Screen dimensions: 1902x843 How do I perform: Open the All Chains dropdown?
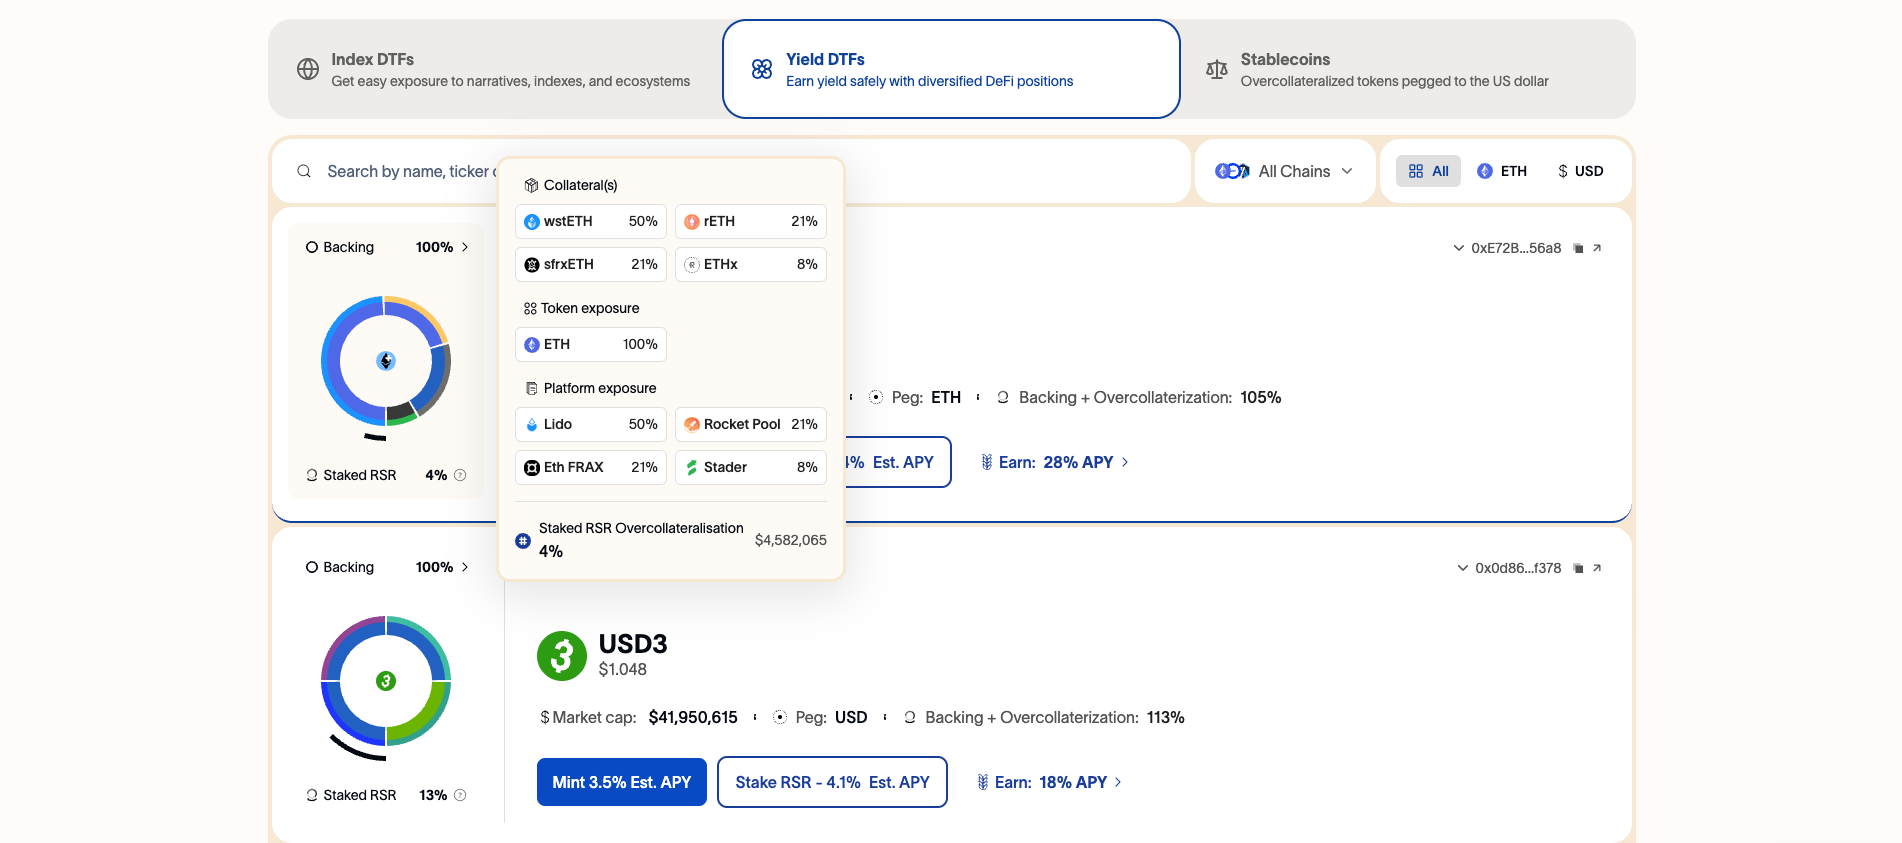pos(1285,171)
